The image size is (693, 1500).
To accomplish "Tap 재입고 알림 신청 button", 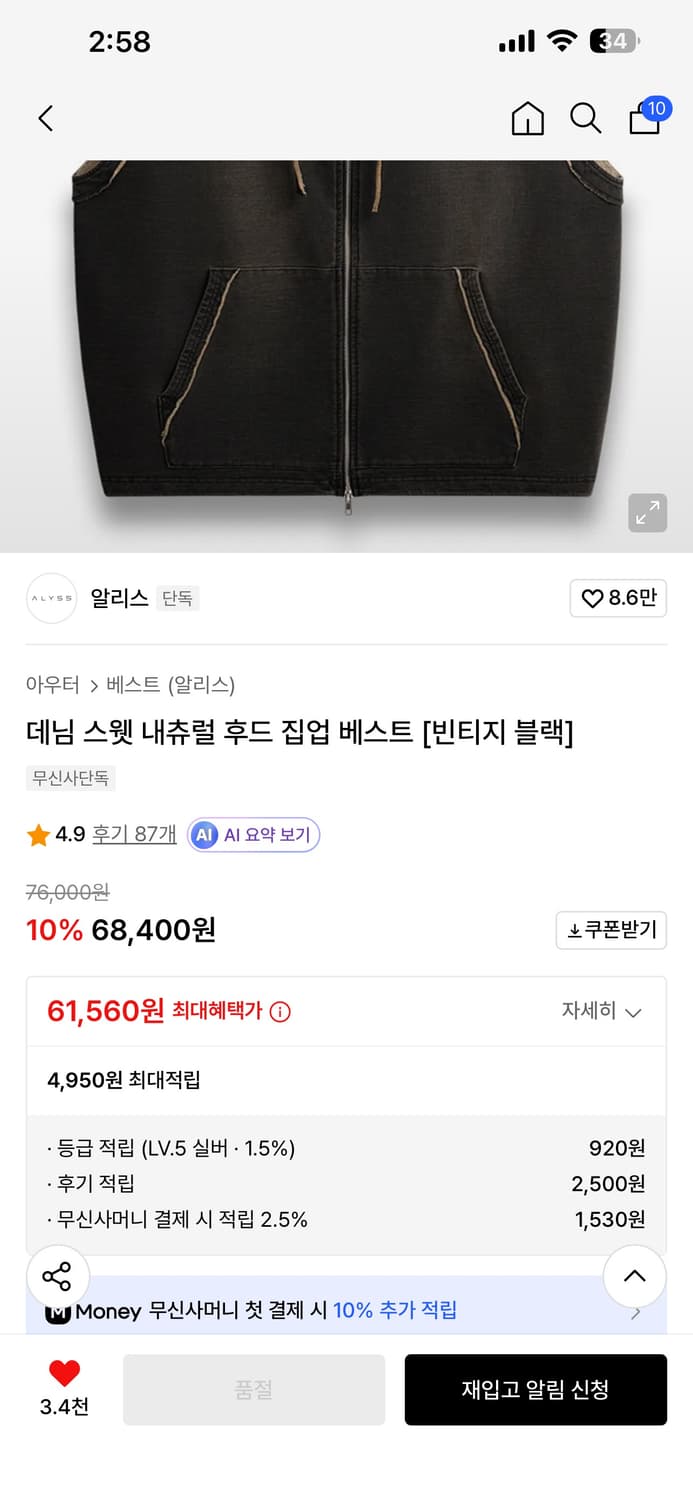I will (x=536, y=1389).
